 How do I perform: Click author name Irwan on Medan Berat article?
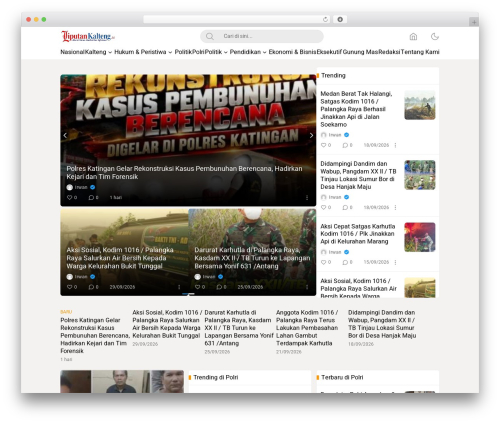pyautogui.click(x=335, y=135)
